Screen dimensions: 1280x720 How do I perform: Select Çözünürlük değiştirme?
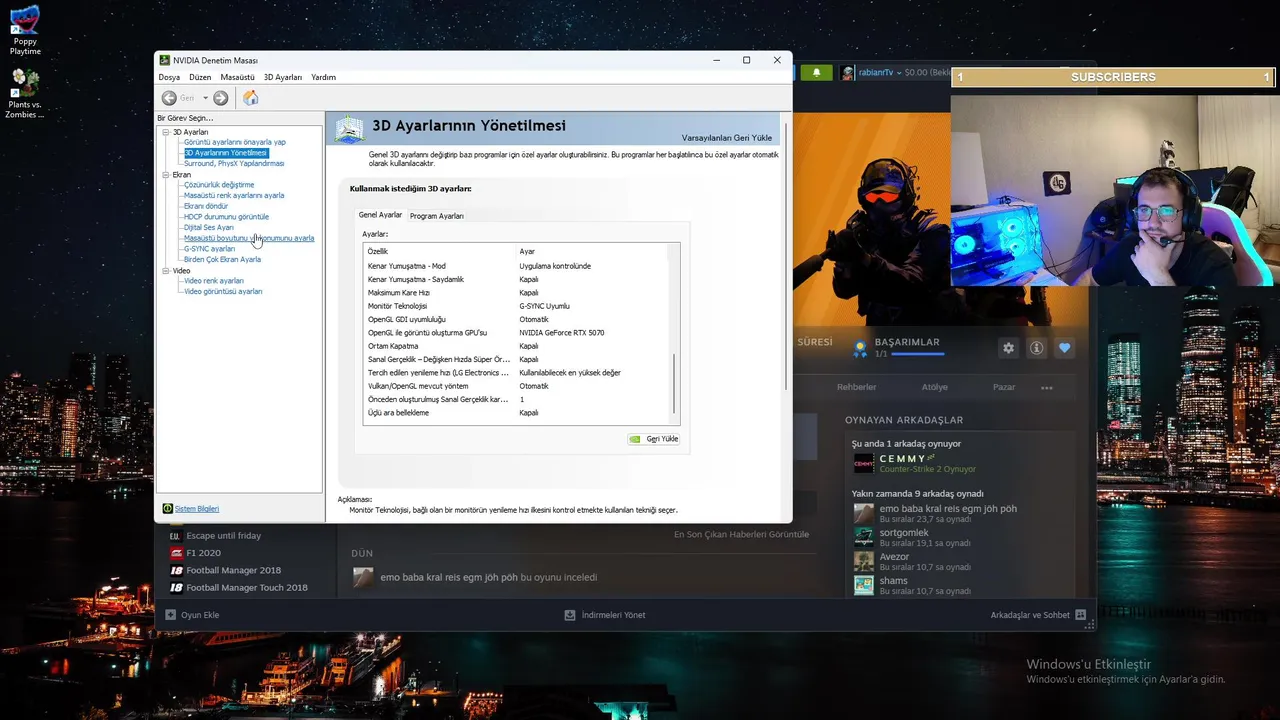(x=219, y=185)
